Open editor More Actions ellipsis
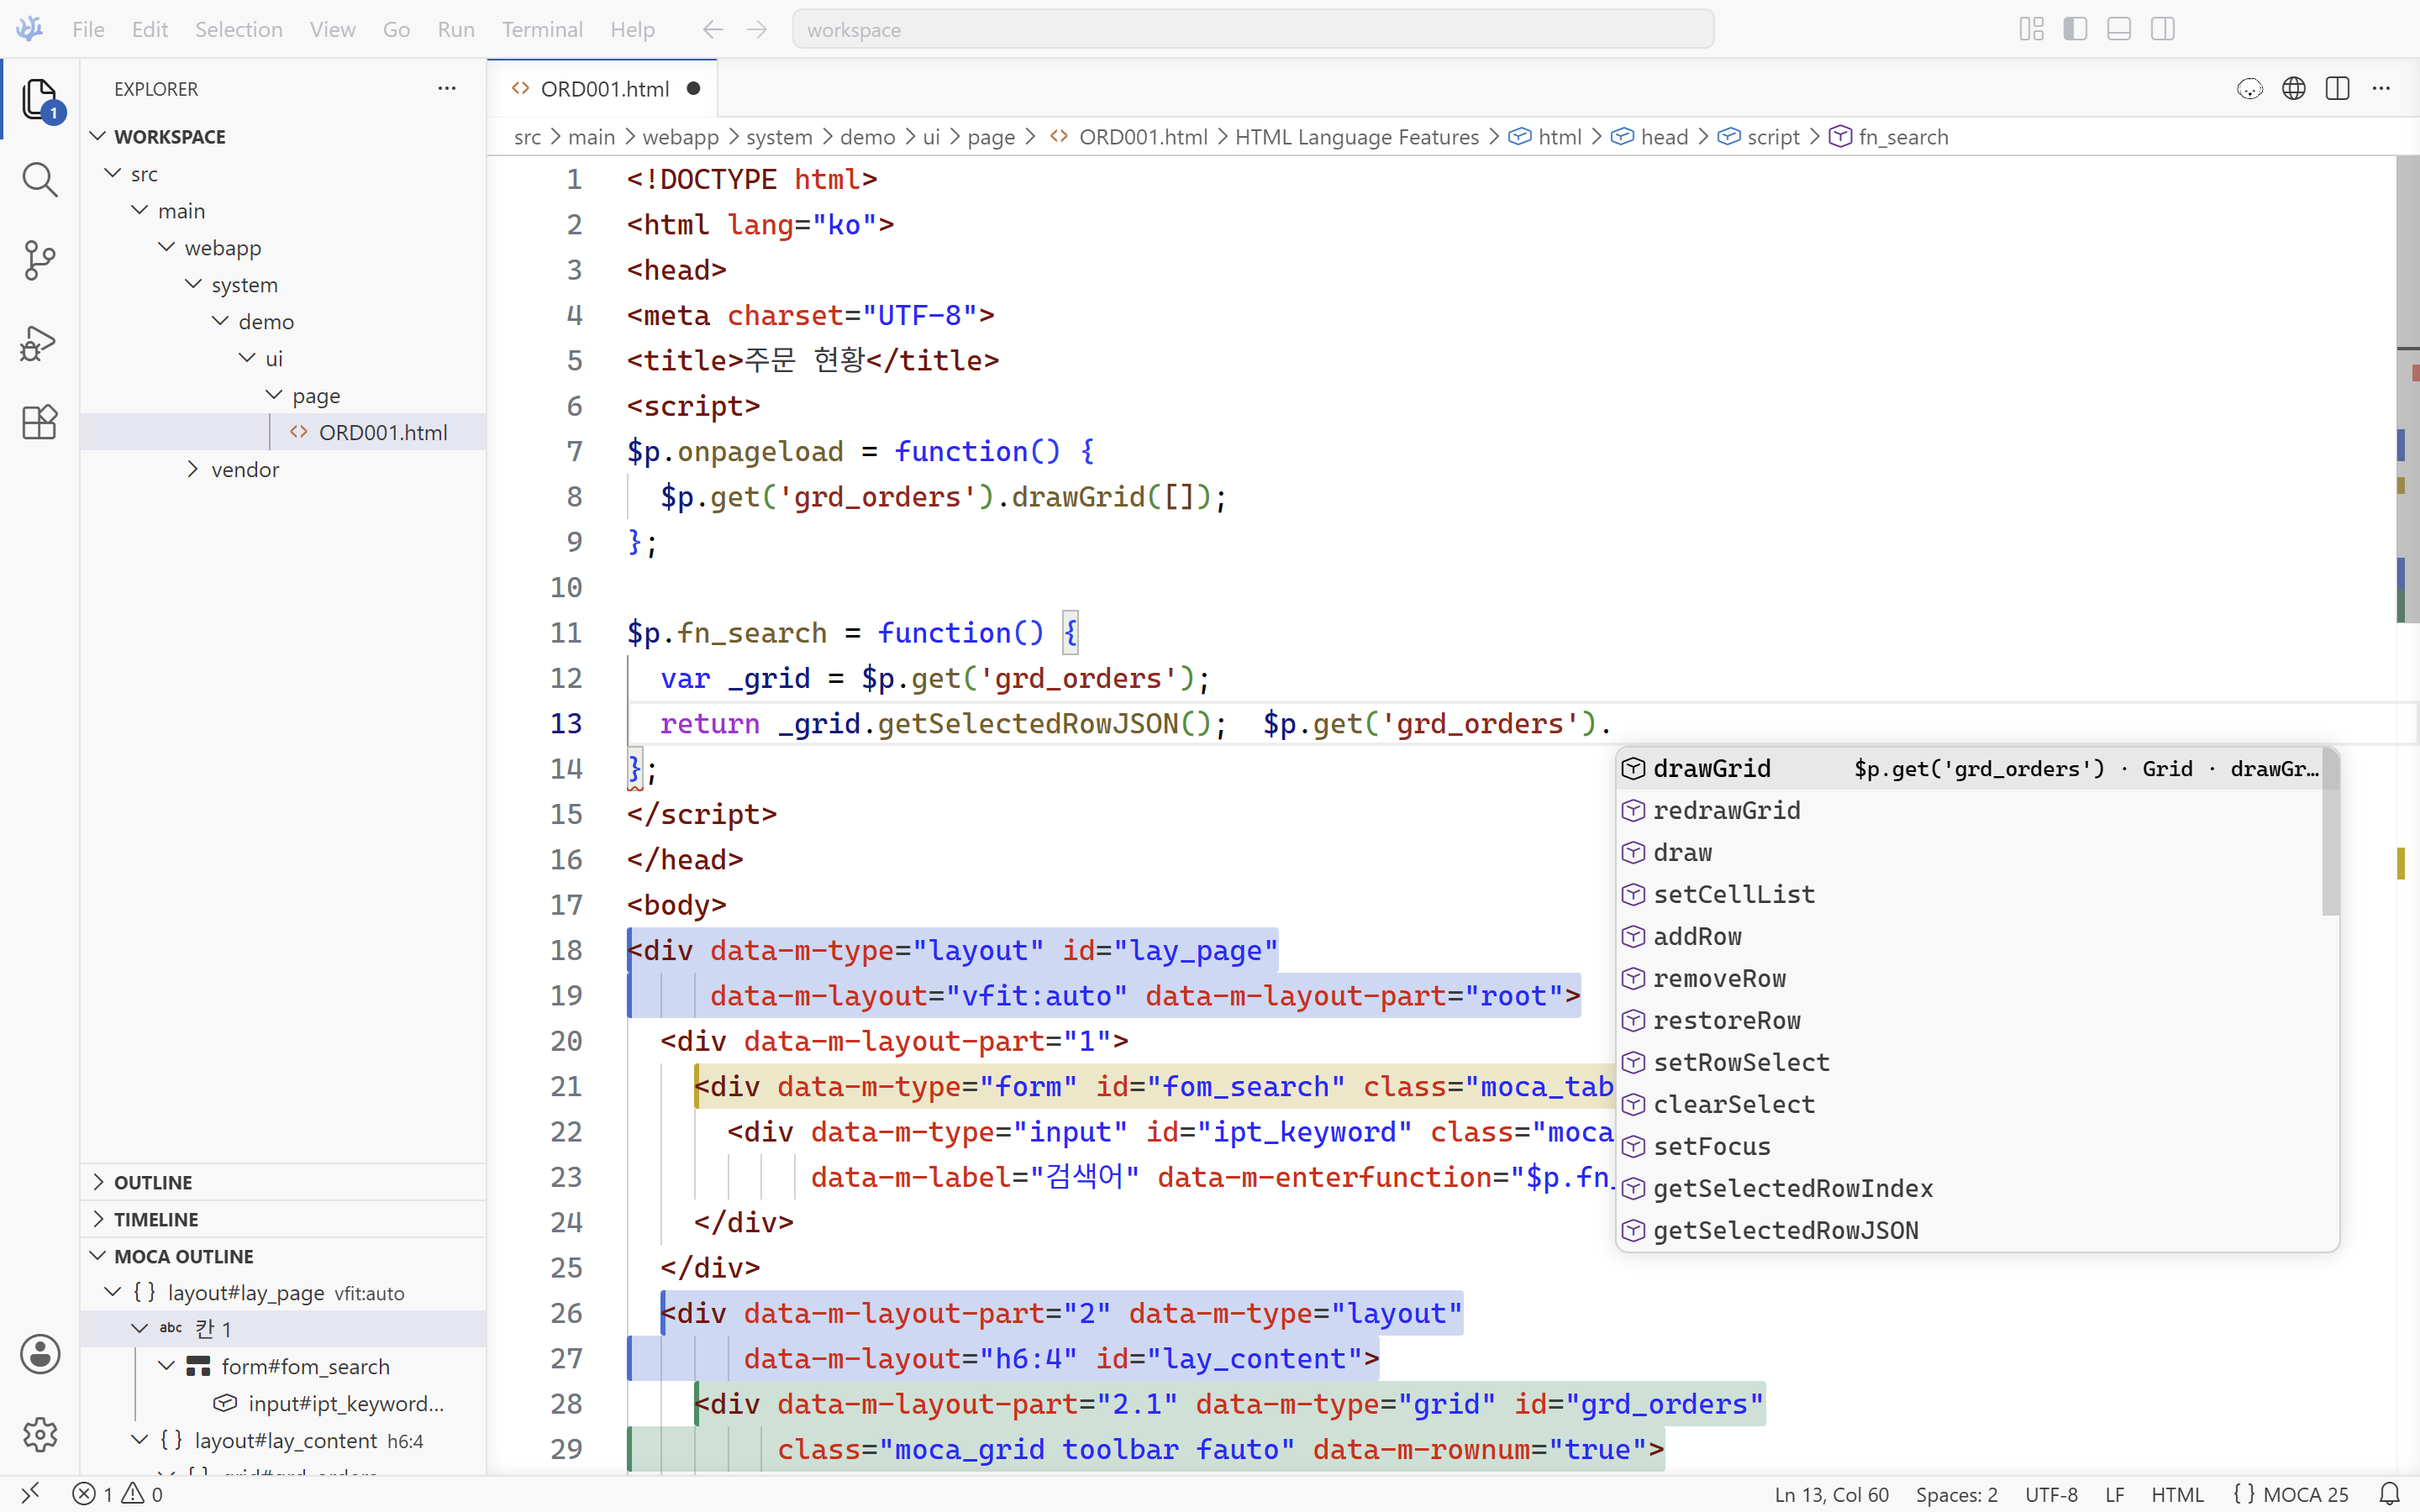Image resolution: width=2420 pixels, height=1512 pixels. [2382, 89]
